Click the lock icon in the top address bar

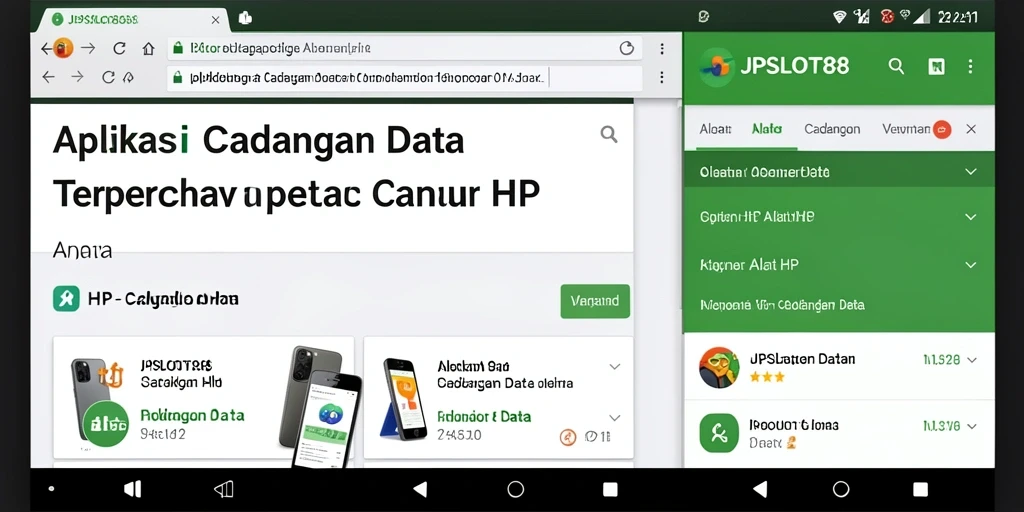pyautogui.click(x=176, y=48)
